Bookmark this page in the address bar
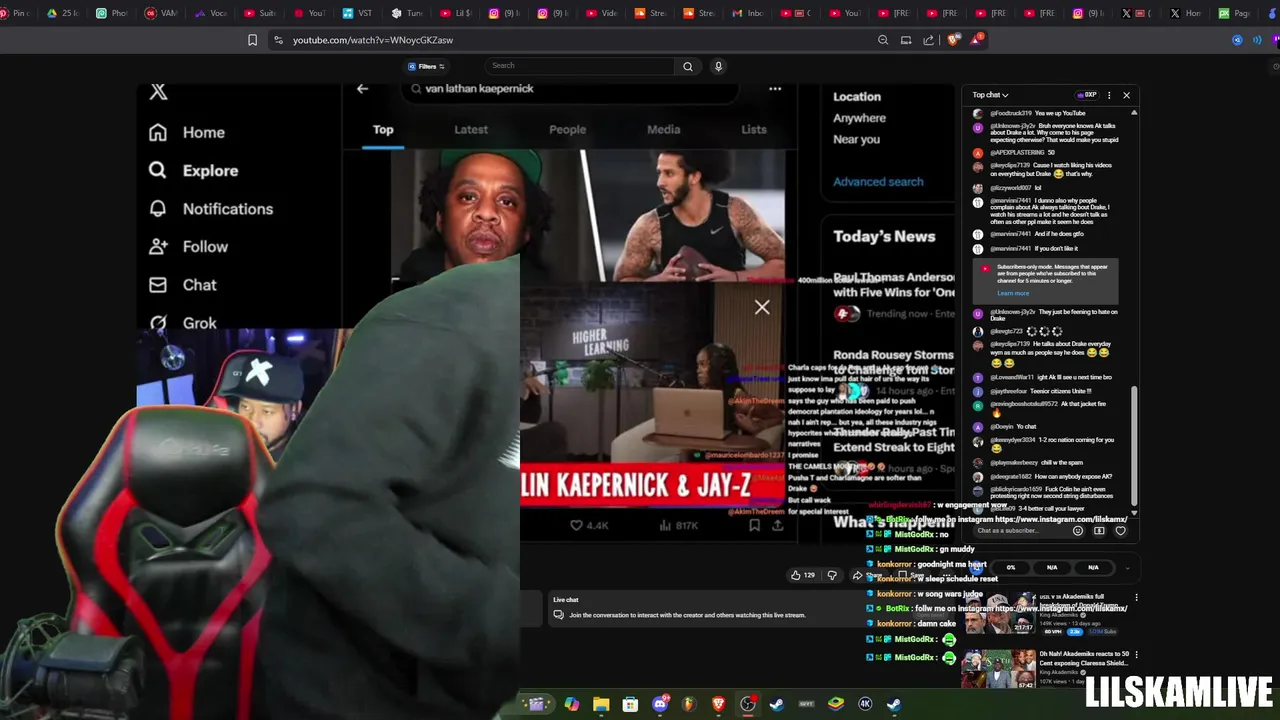Viewport: 1280px width, 720px height. (252, 40)
